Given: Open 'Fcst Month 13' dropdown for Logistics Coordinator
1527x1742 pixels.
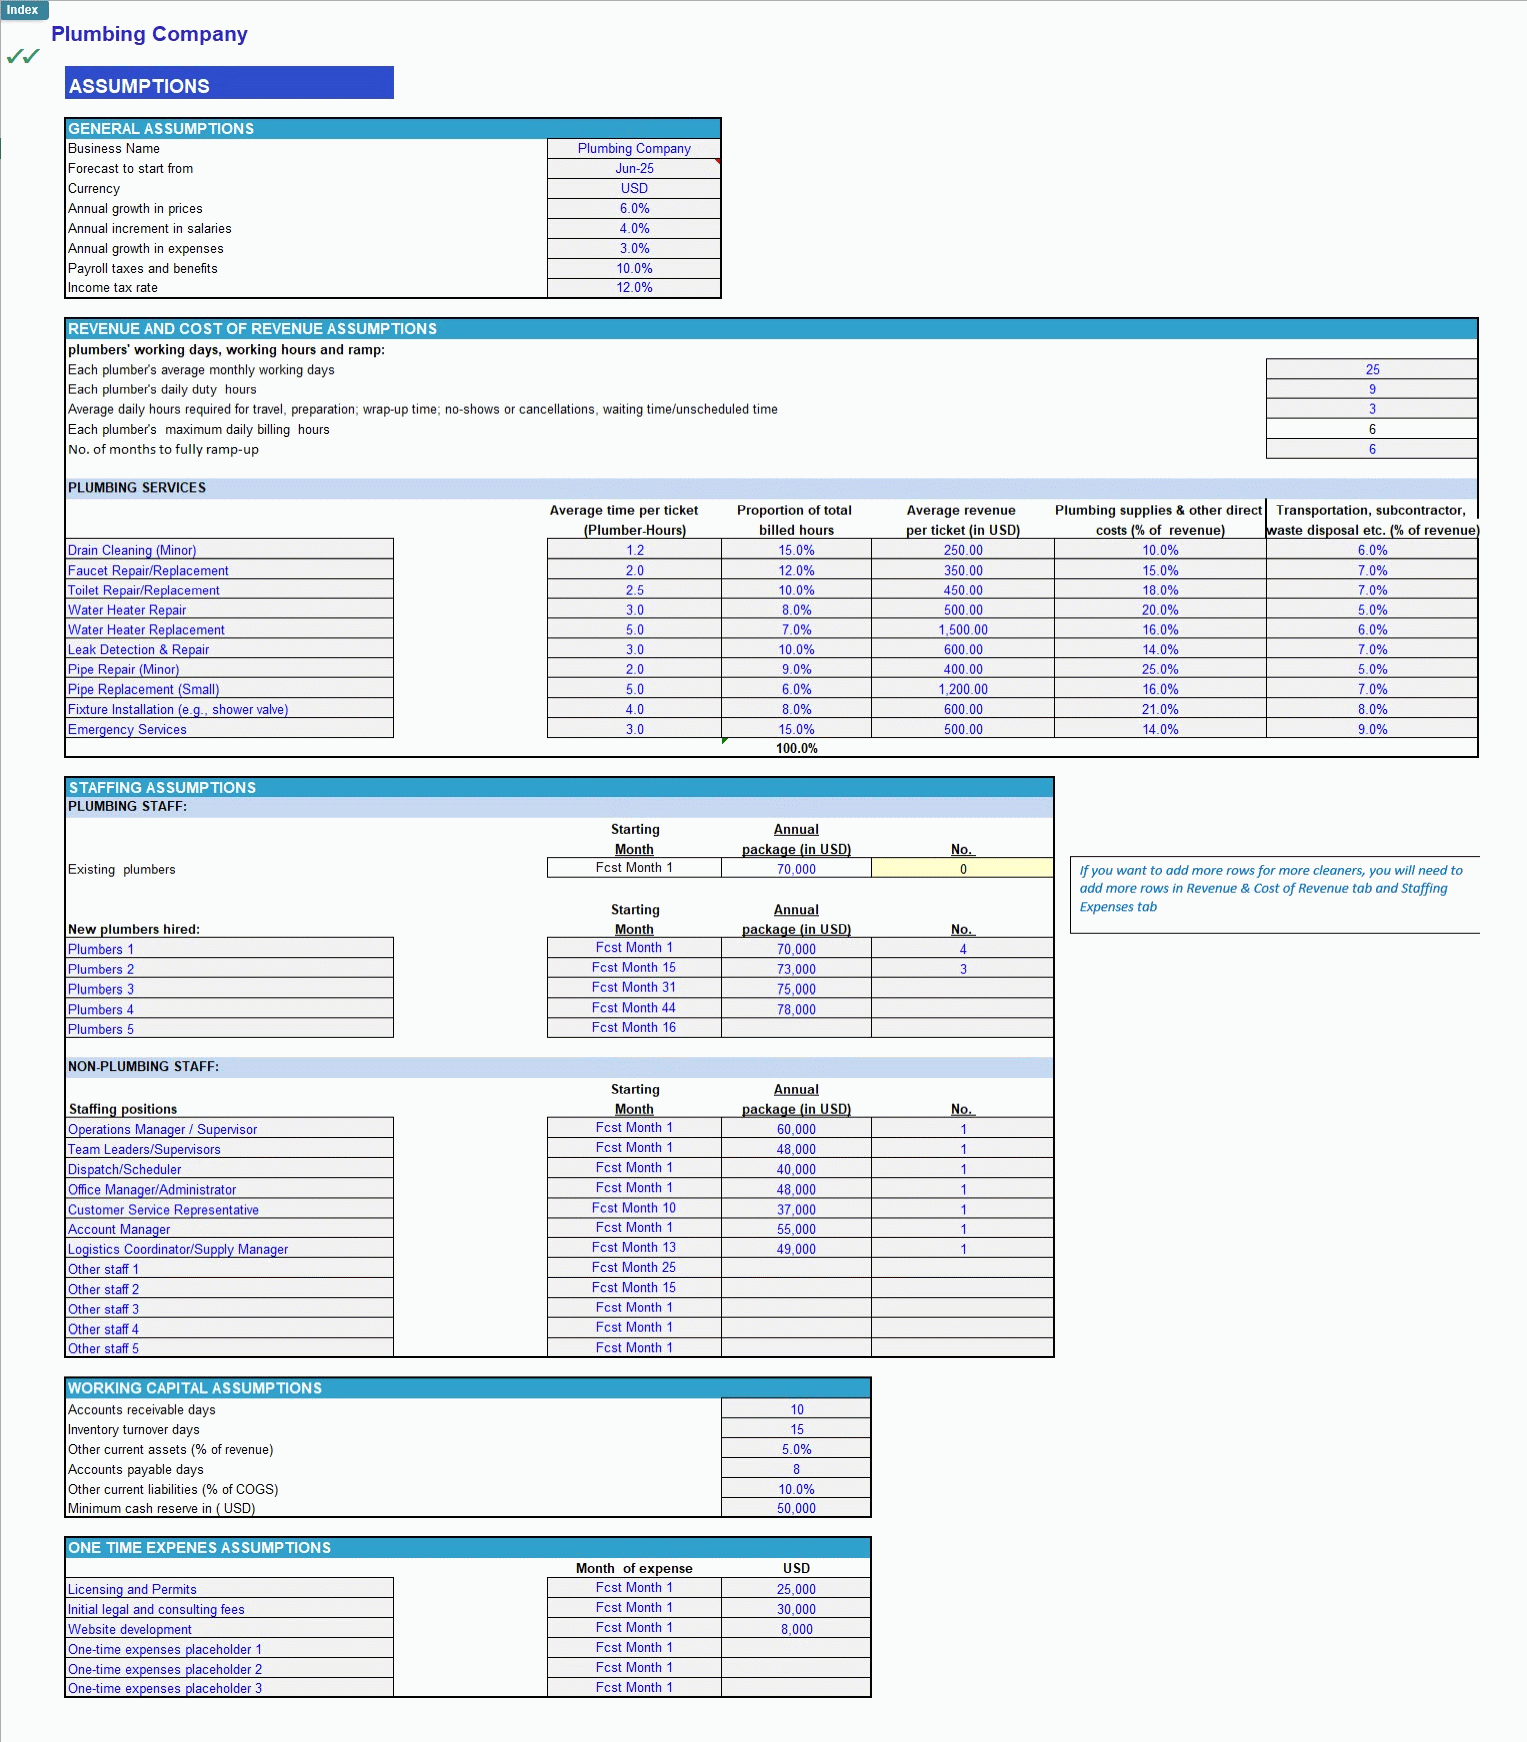Looking at the screenshot, I should 634,1247.
